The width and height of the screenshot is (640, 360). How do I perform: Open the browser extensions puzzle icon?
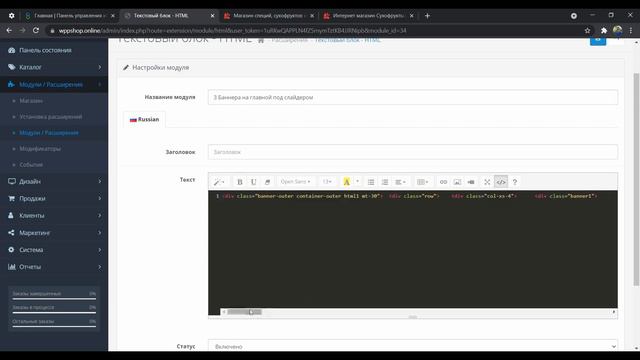coord(604,30)
